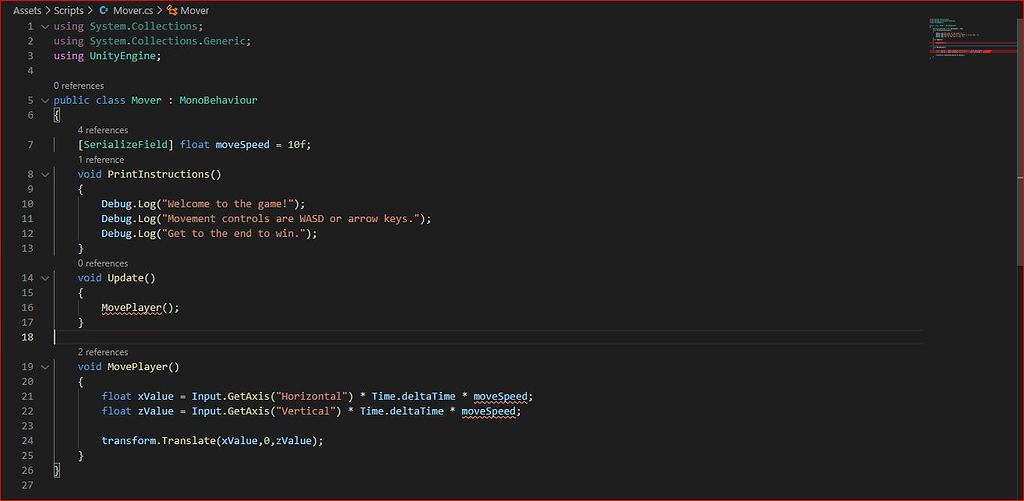Select the Mover class breadcrumb

click(x=195, y=10)
